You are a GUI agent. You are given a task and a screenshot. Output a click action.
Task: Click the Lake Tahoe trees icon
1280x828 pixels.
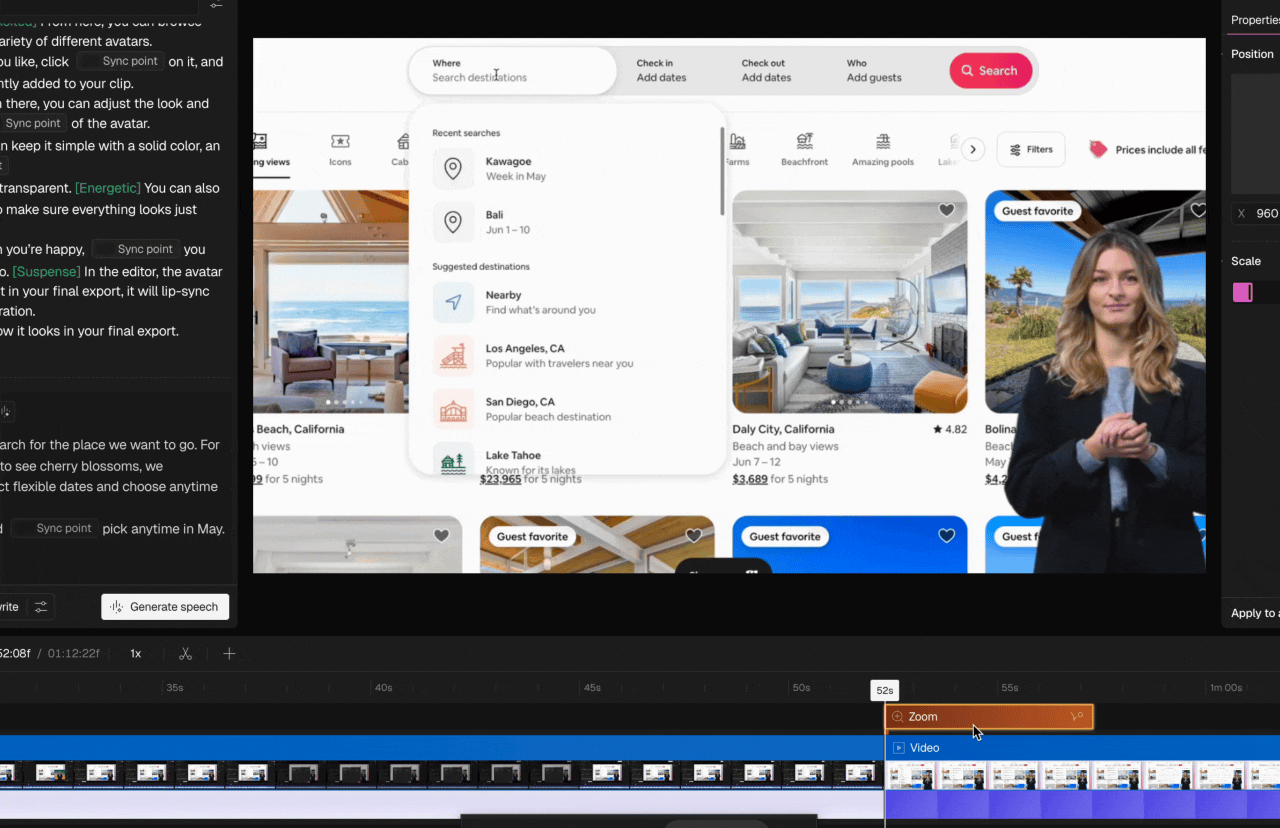click(453, 461)
